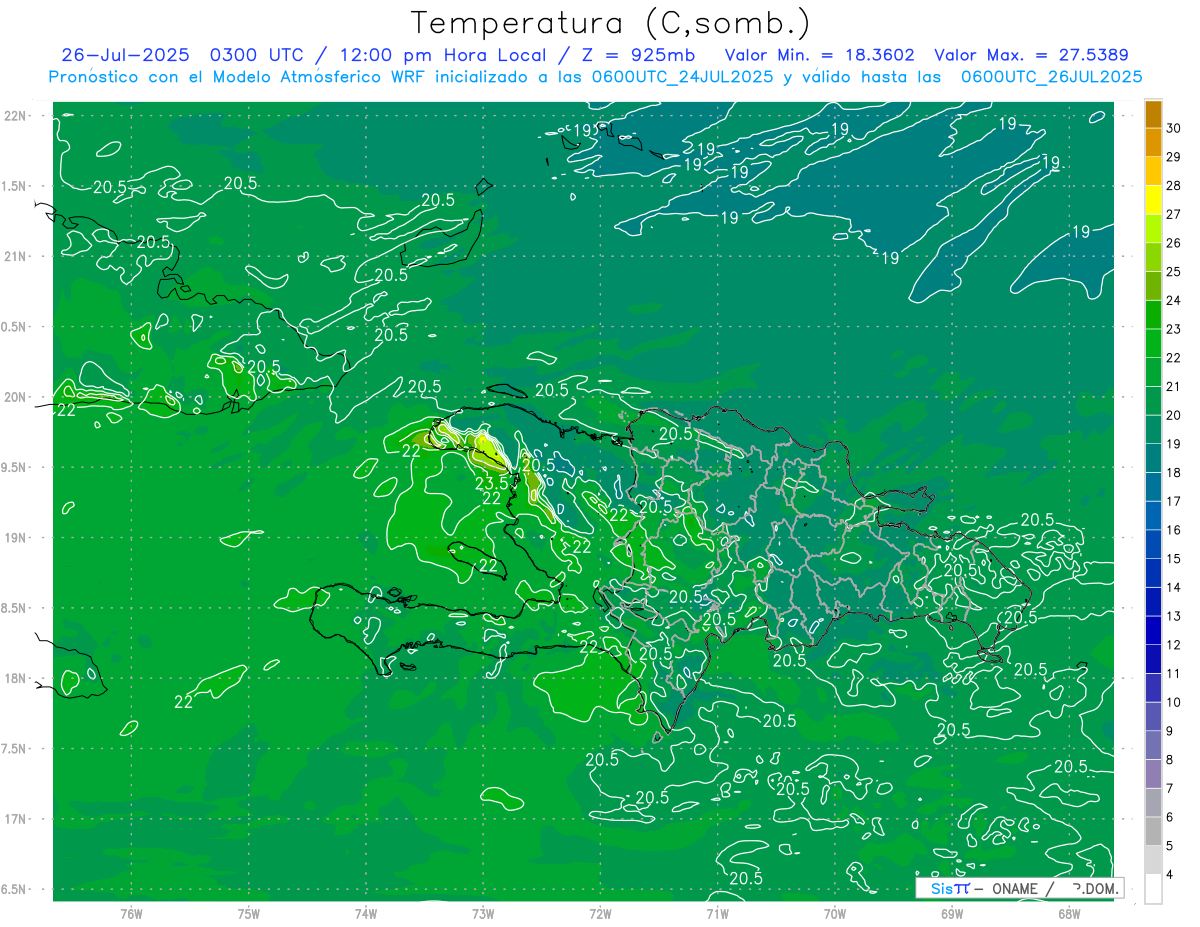Click the '27' value on the color scale
This screenshot has width=1200, height=927.
pyautogui.click(x=1174, y=214)
